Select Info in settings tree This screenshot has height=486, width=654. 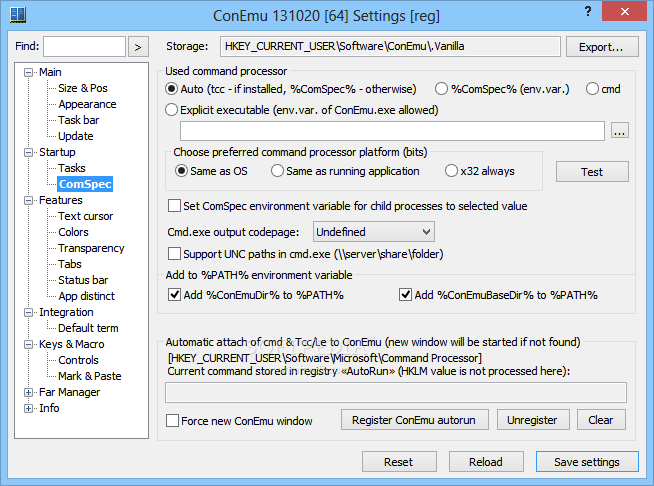click(x=49, y=408)
